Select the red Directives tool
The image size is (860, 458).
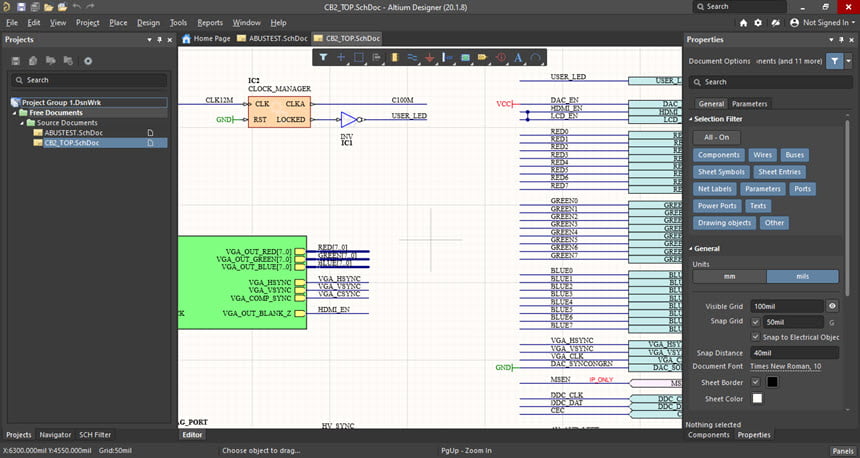pos(501,57)
